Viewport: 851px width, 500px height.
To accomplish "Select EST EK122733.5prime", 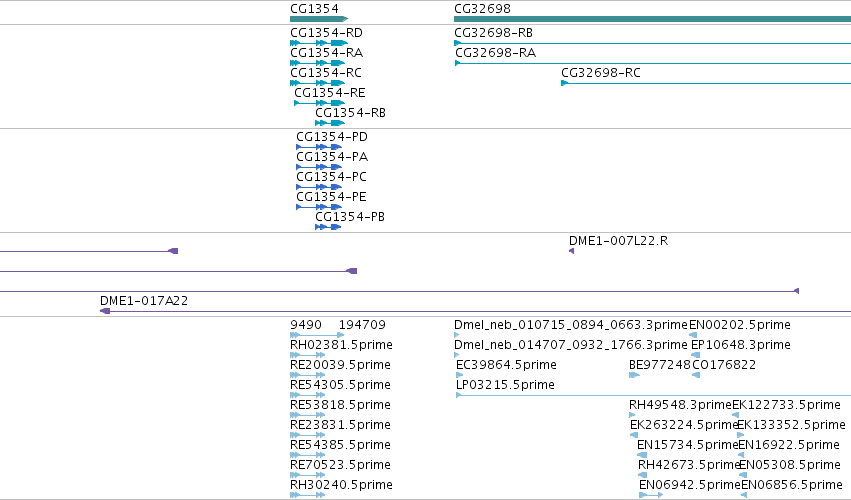I will pyautogui.click(x=786, y=405).
